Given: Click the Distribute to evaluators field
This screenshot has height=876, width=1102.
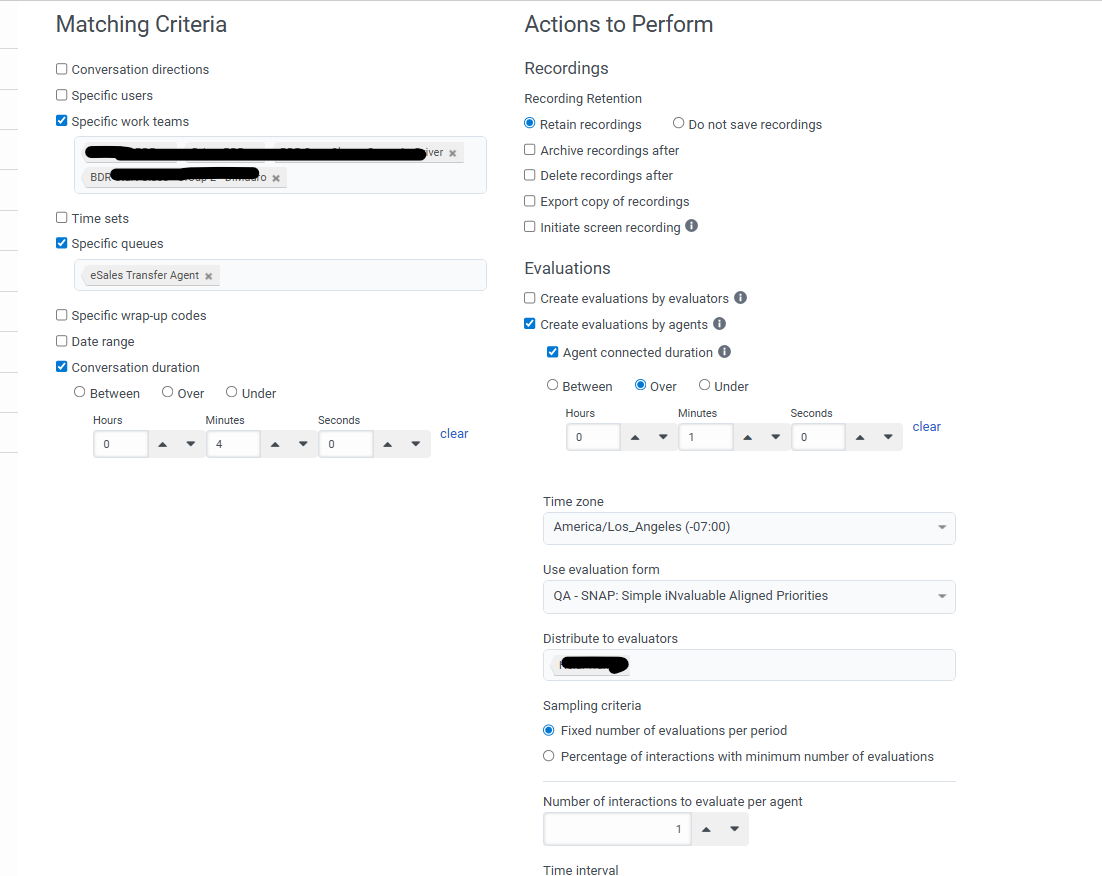Looking at the screenshot, I should point(780,665).
